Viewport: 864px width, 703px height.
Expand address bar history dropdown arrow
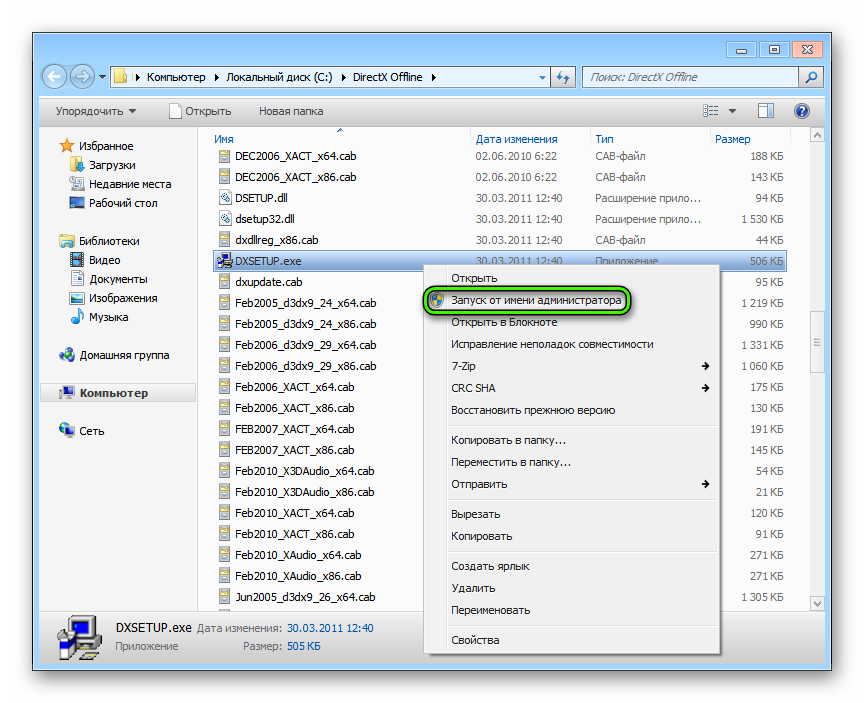click(x=542, y=78)
